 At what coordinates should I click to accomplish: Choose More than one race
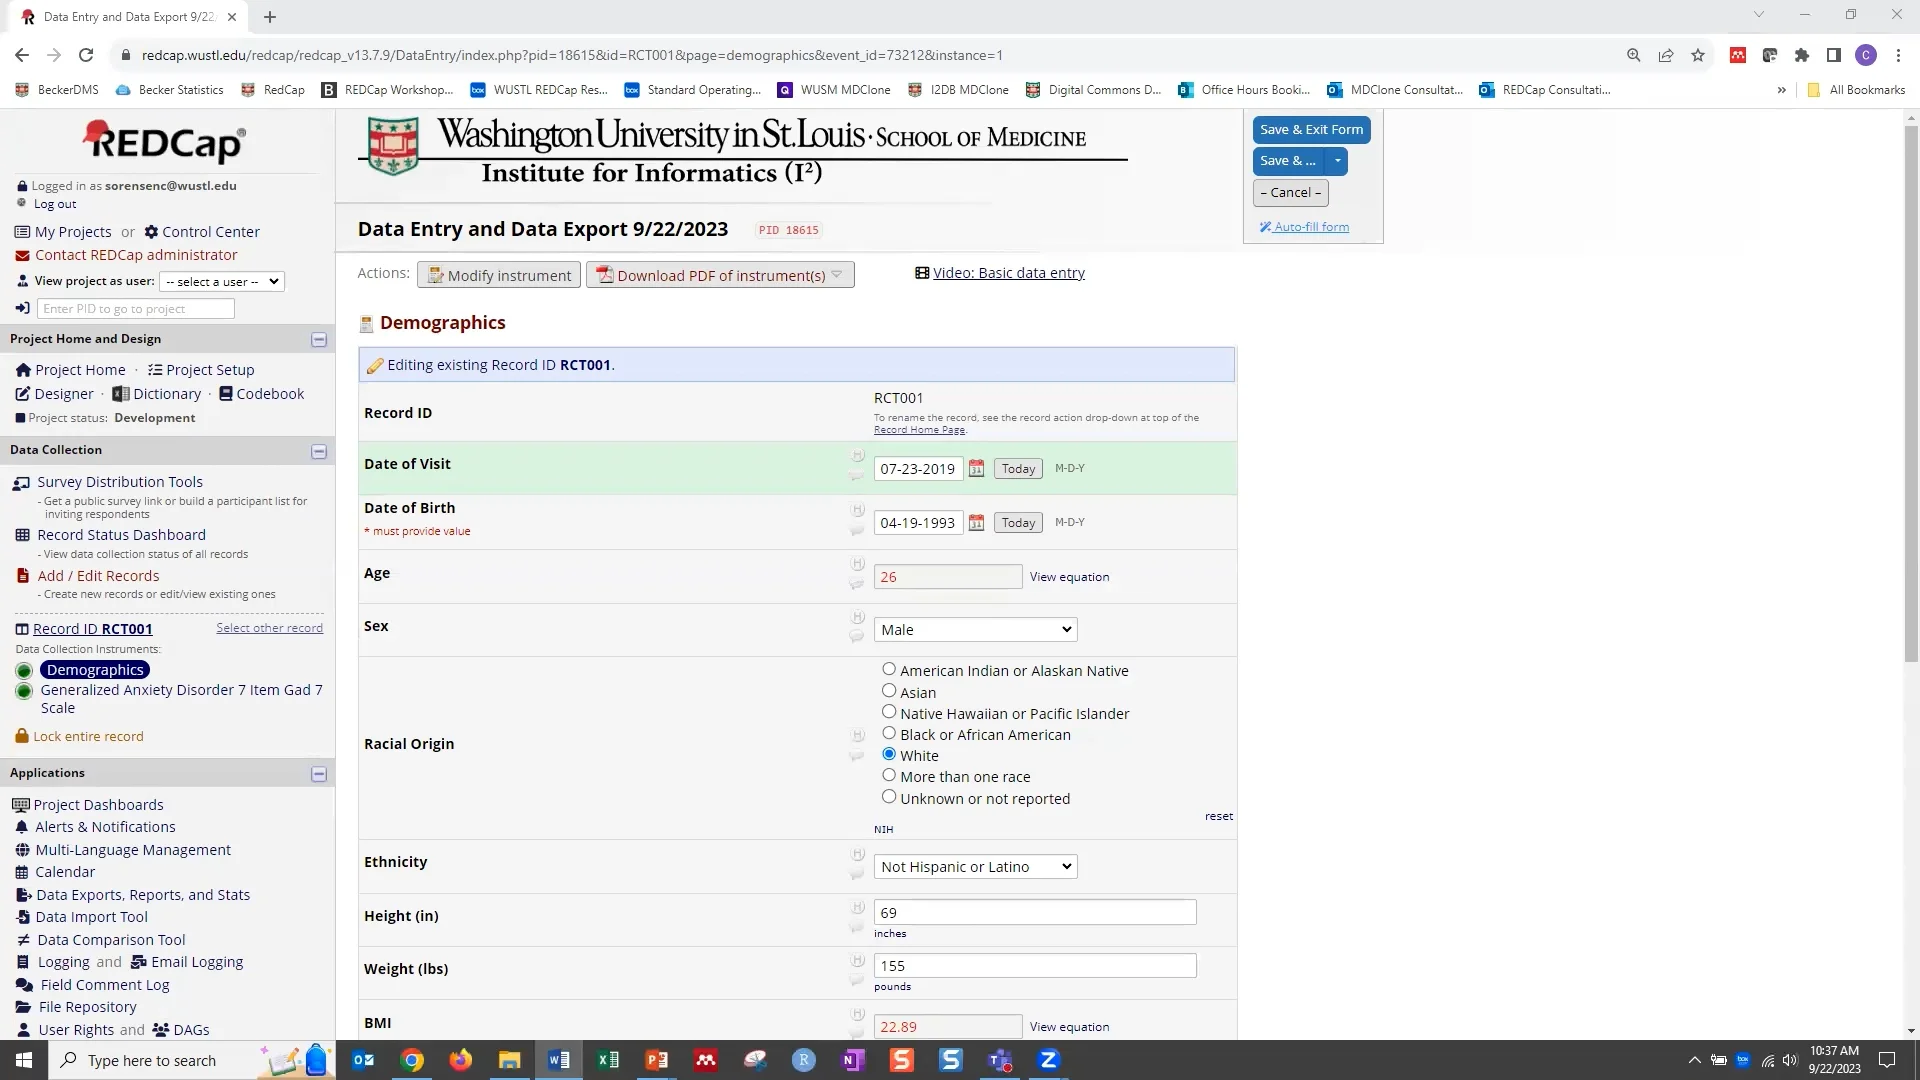[889, 774]
